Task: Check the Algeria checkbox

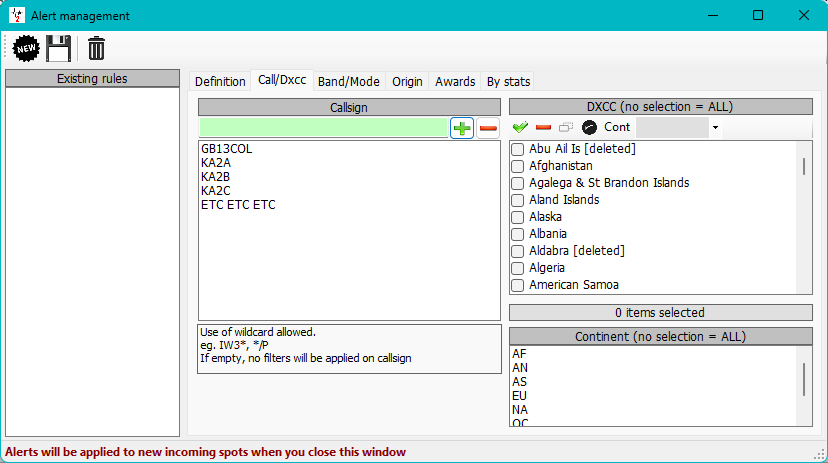Action: pos(518,268)
